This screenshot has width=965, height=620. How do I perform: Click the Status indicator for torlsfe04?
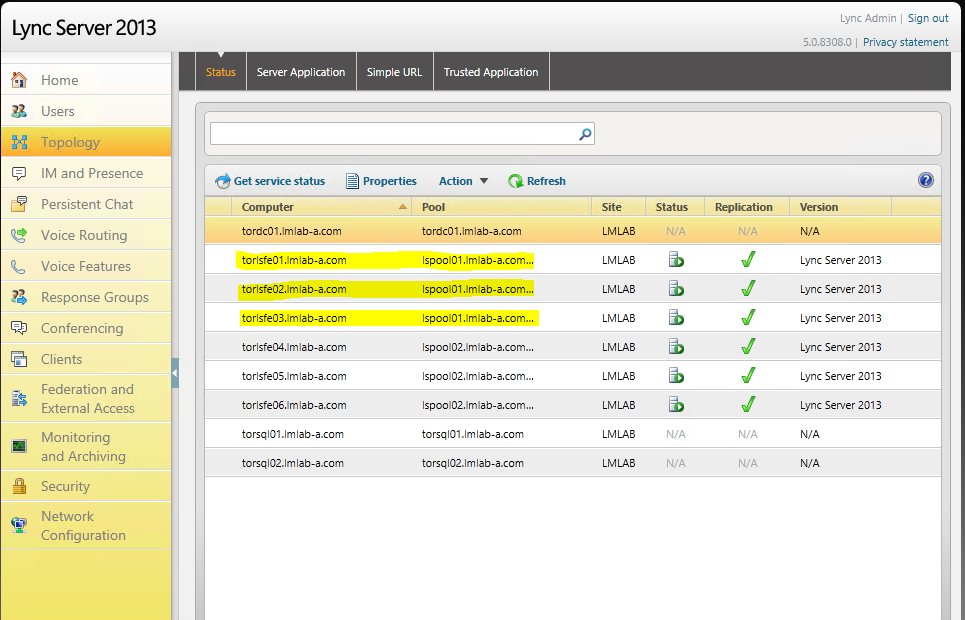(675, 346)
